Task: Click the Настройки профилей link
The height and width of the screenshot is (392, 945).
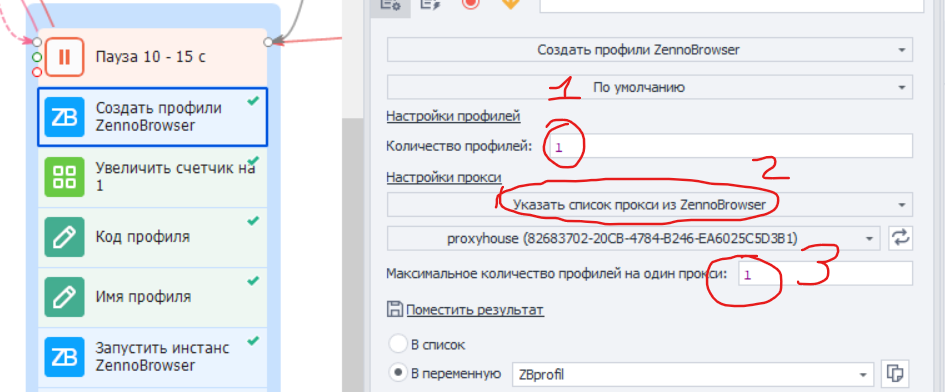Action: point(453,116)
